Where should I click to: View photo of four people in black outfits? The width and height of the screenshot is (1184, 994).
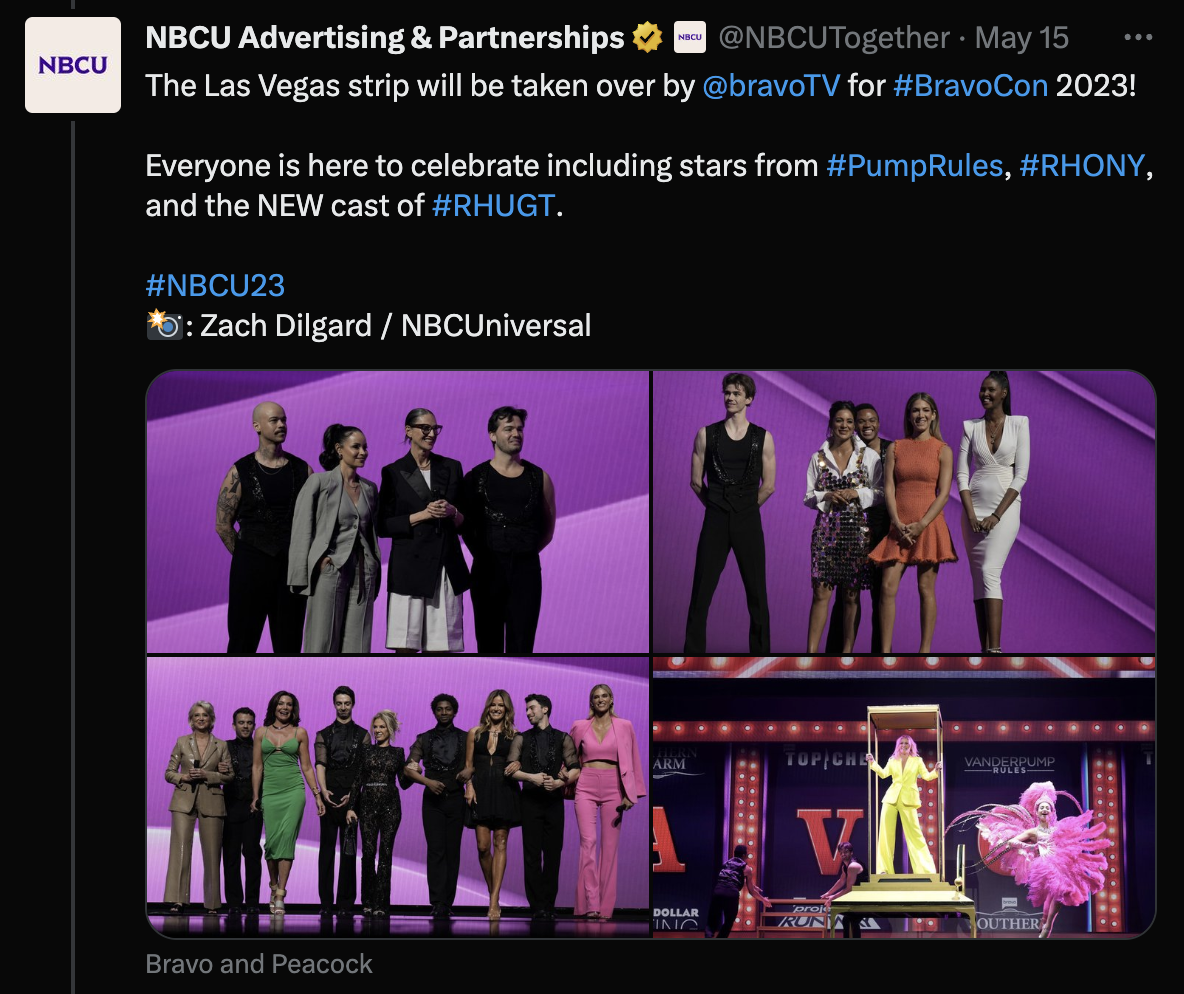pos(397,511)
